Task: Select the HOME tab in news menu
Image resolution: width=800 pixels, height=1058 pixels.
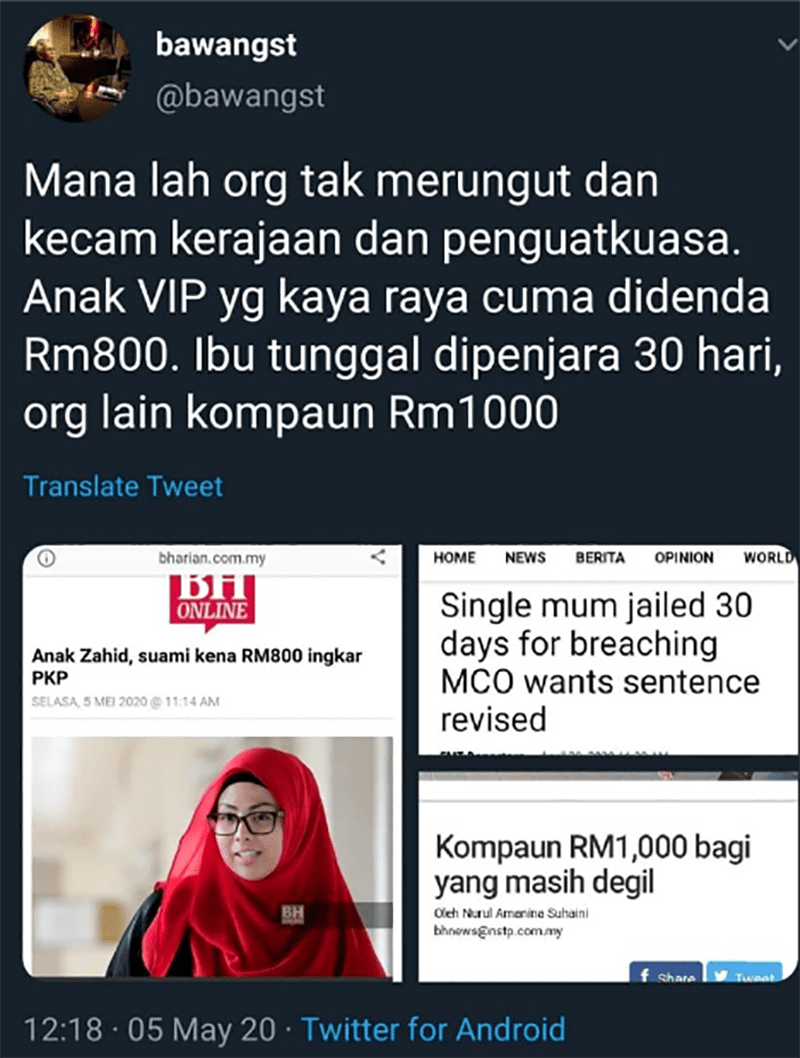Action: pyautogui.click(x=454, y=558)
